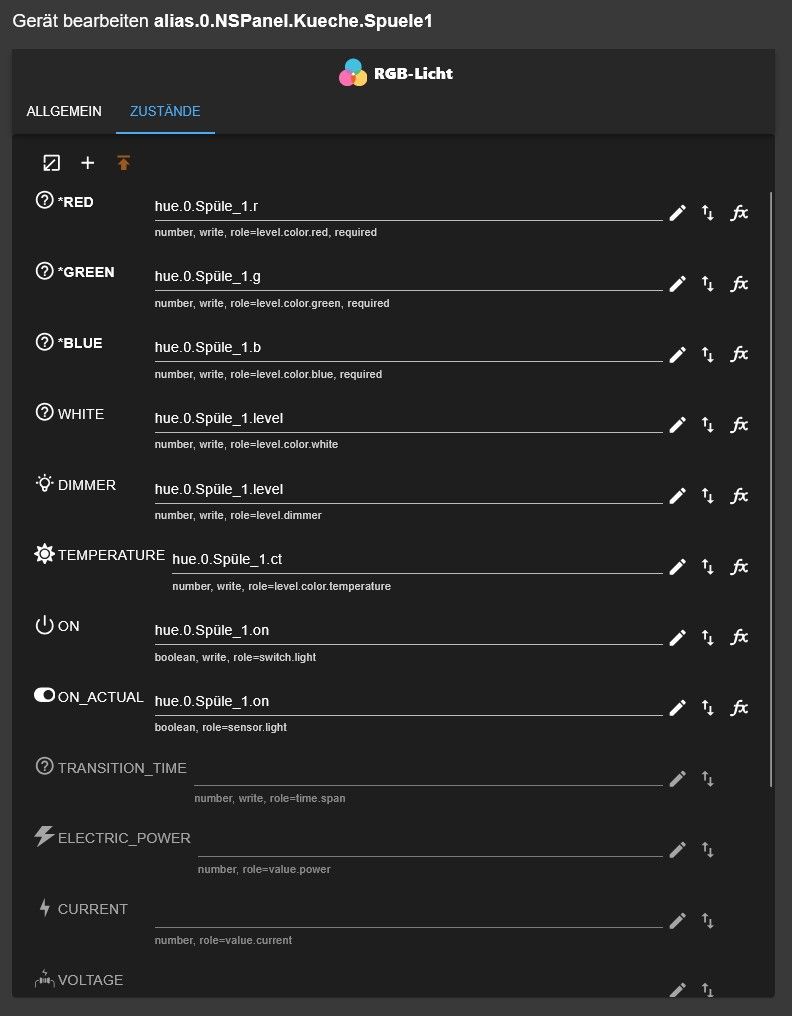Open function editor for the TEMPERATURE state

tap(739, 567)
